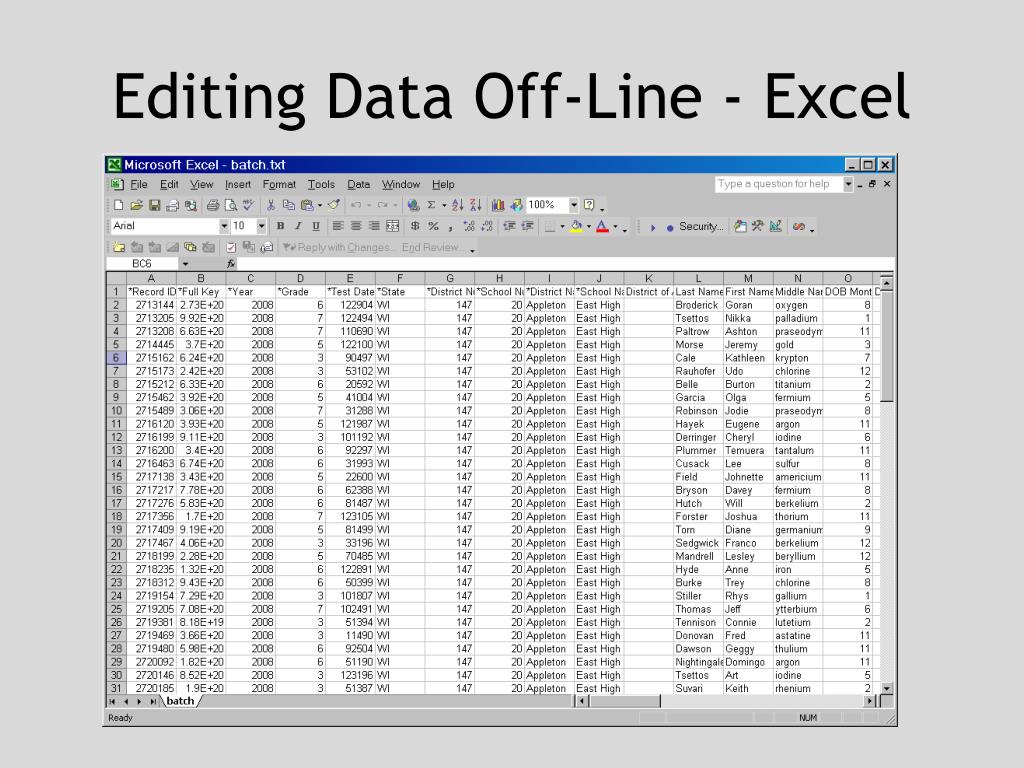
Task: Expand the Borders dropdown arrow
Action: point(562,227)
